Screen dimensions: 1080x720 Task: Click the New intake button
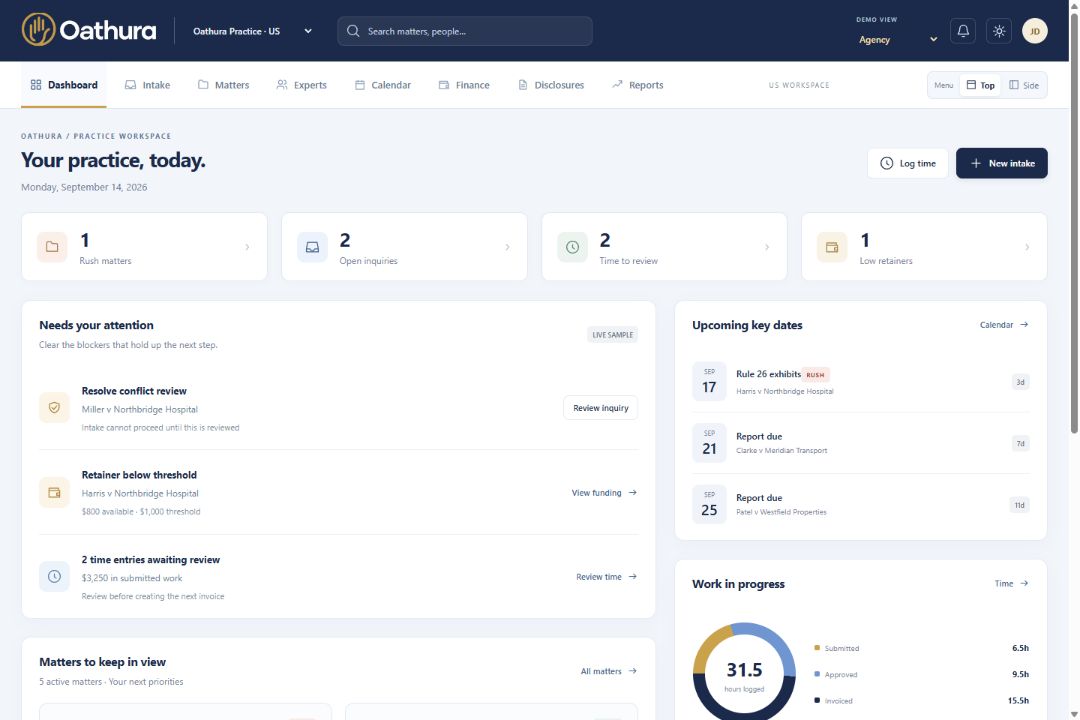[x=1001, y=163]
